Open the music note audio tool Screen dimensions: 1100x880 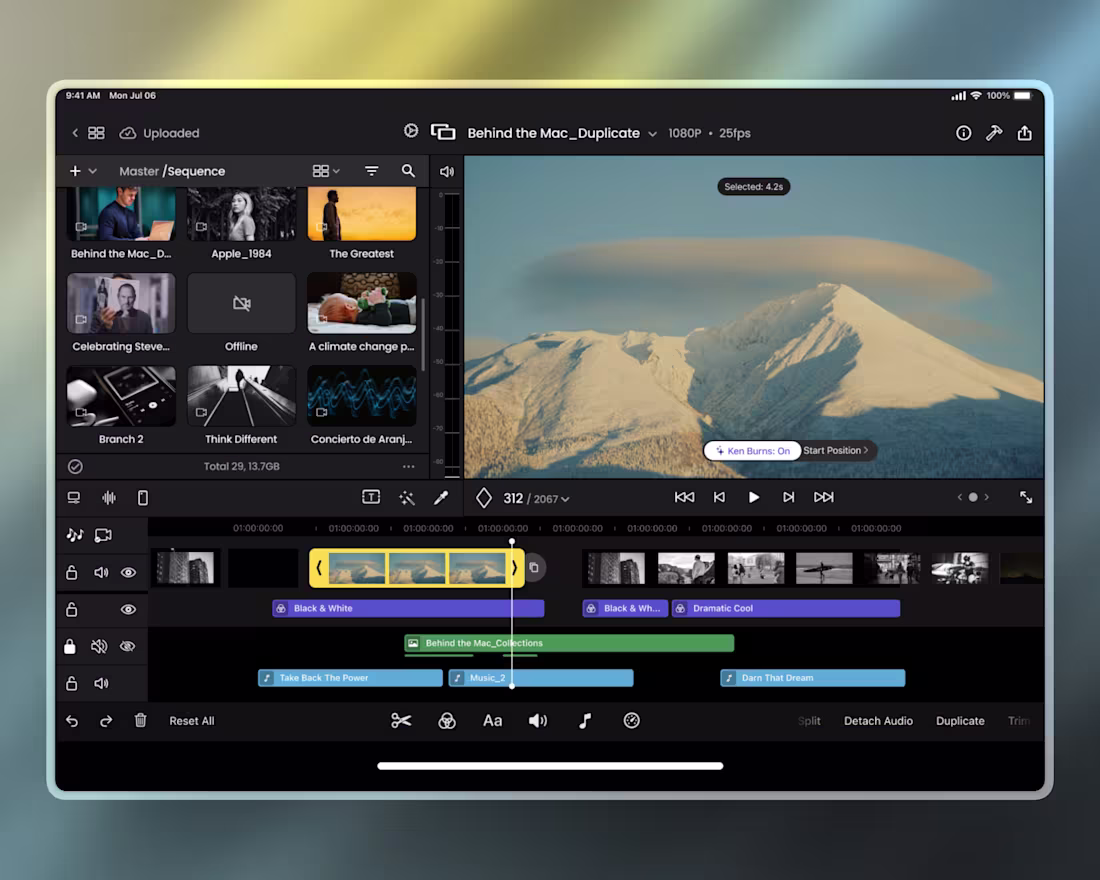(584, 720)
